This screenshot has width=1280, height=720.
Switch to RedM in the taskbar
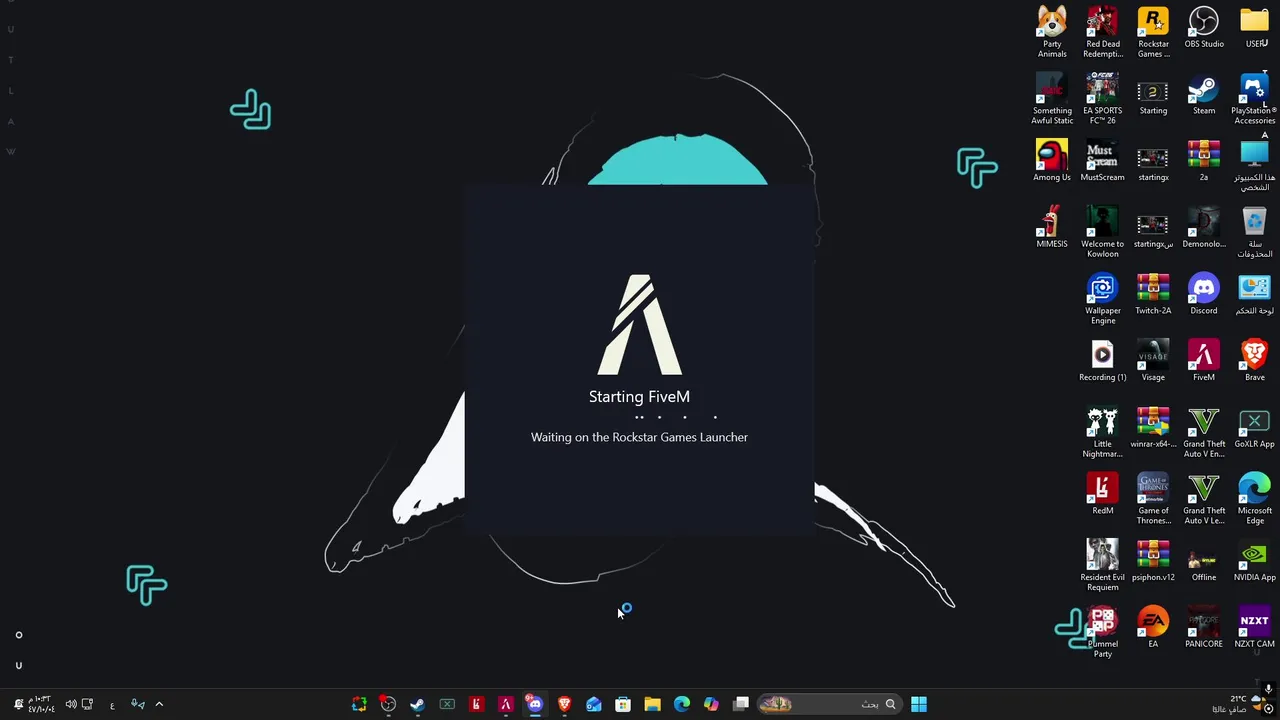(x=476, y=704)
